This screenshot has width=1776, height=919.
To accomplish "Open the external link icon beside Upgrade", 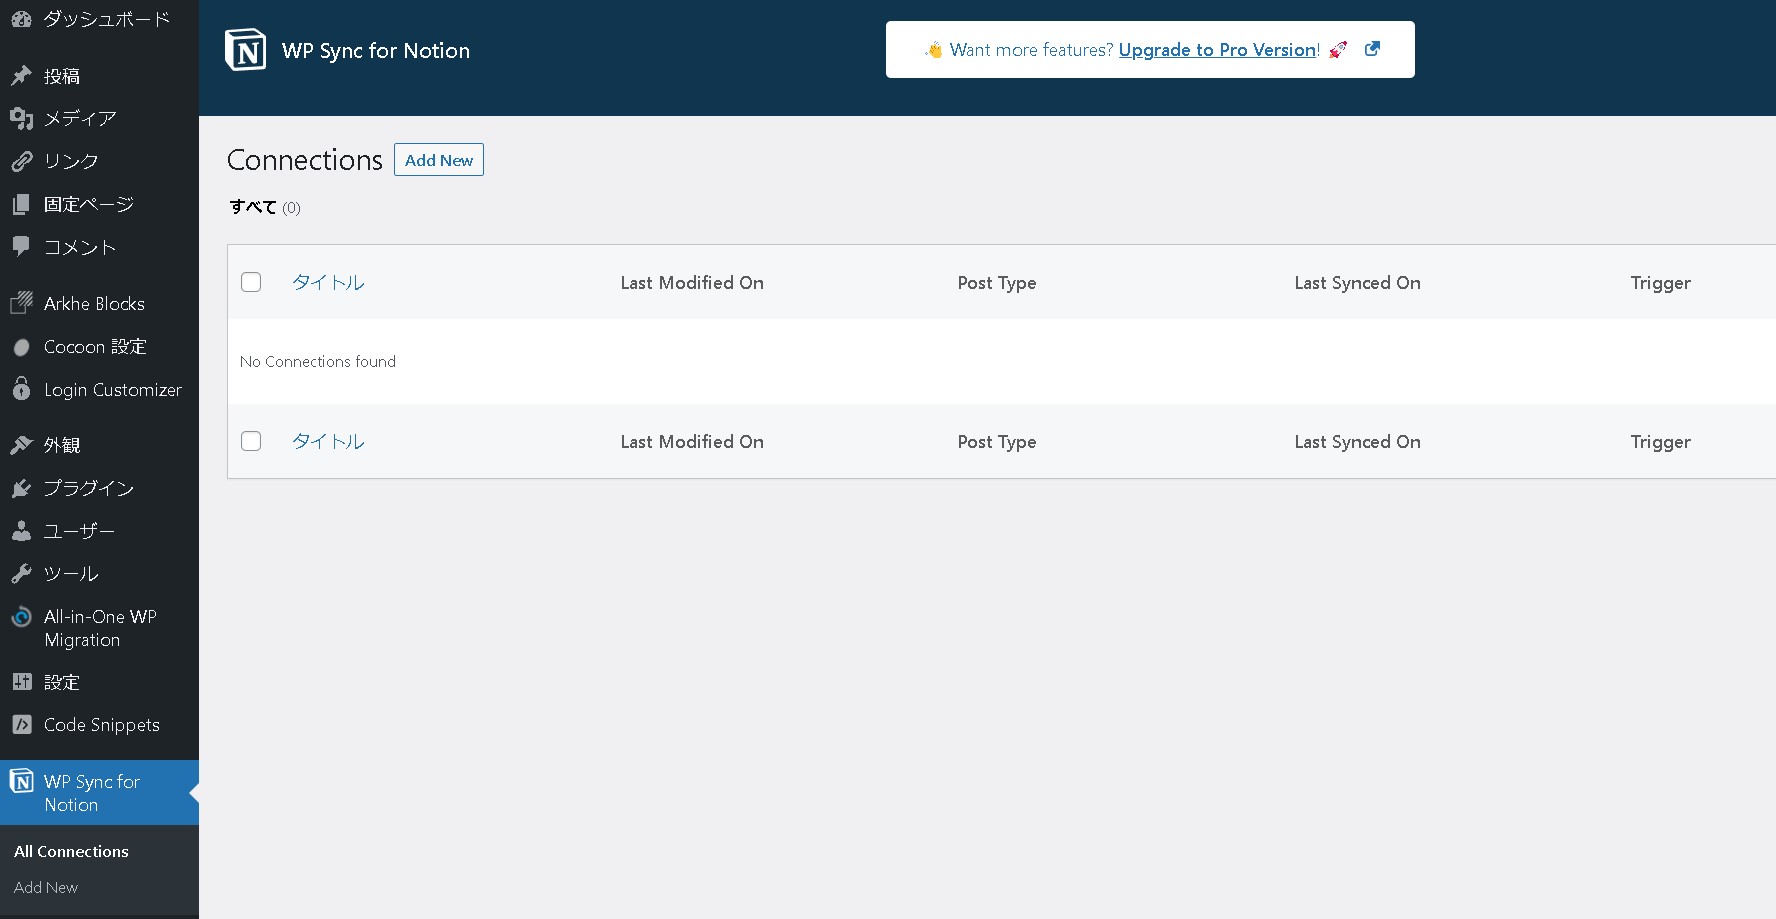I will tap(1372, 48).
